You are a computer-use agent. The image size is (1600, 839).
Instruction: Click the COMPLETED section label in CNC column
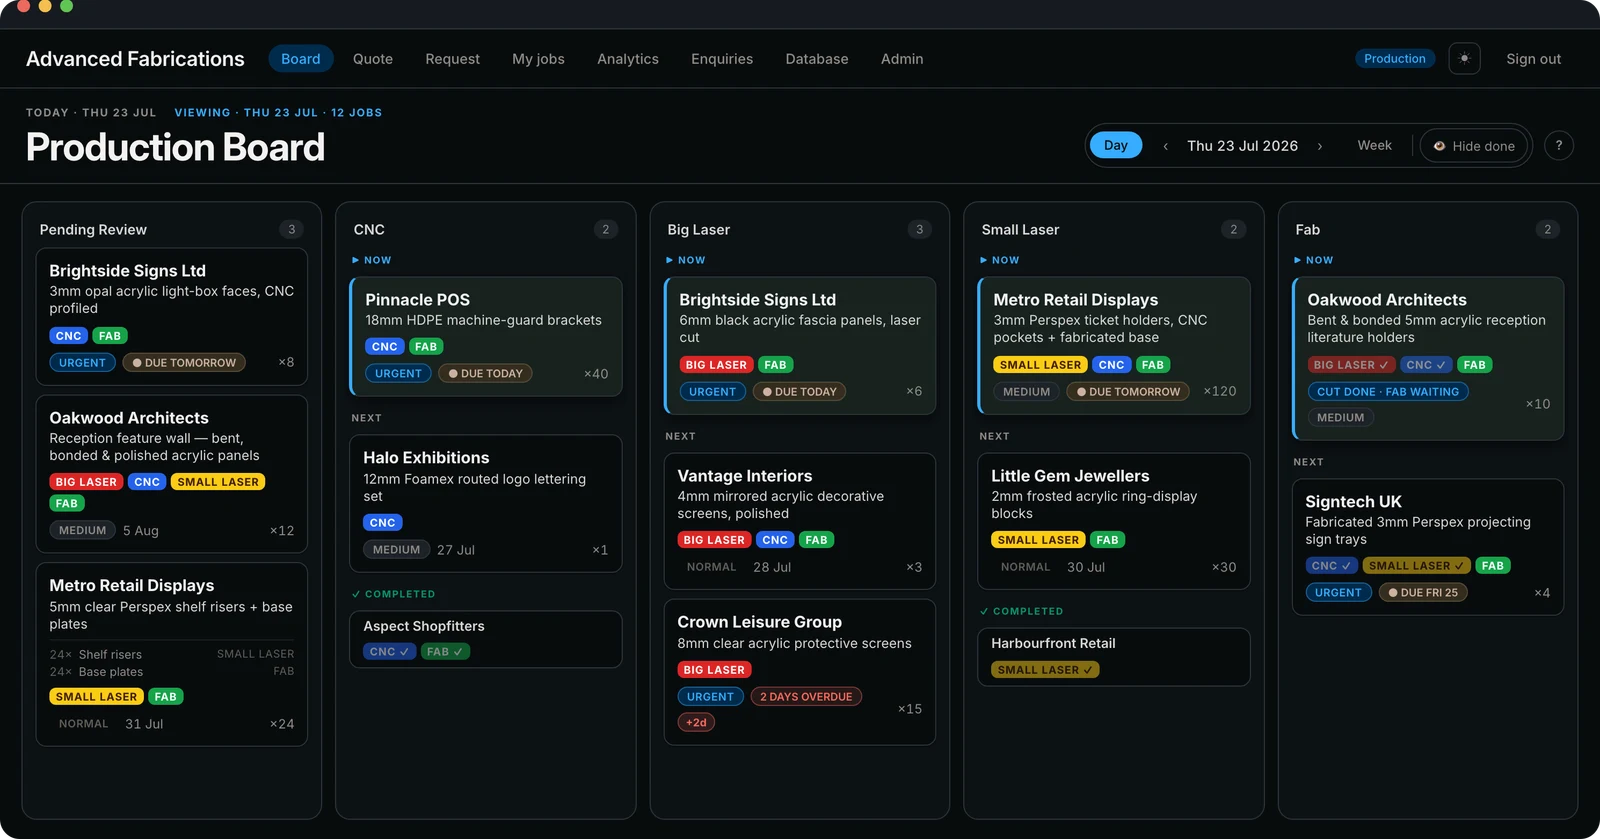(393, 594)
